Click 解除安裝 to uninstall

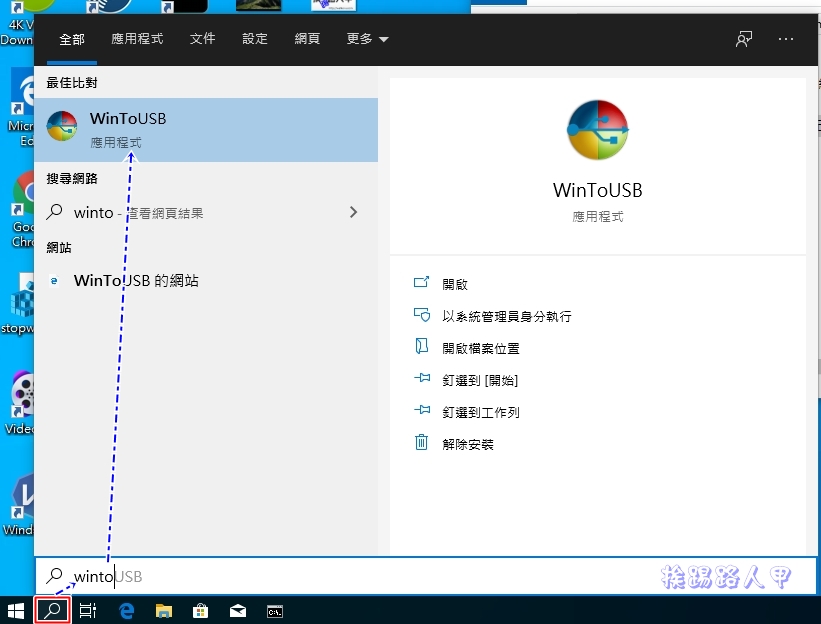(x=468, y=444)
